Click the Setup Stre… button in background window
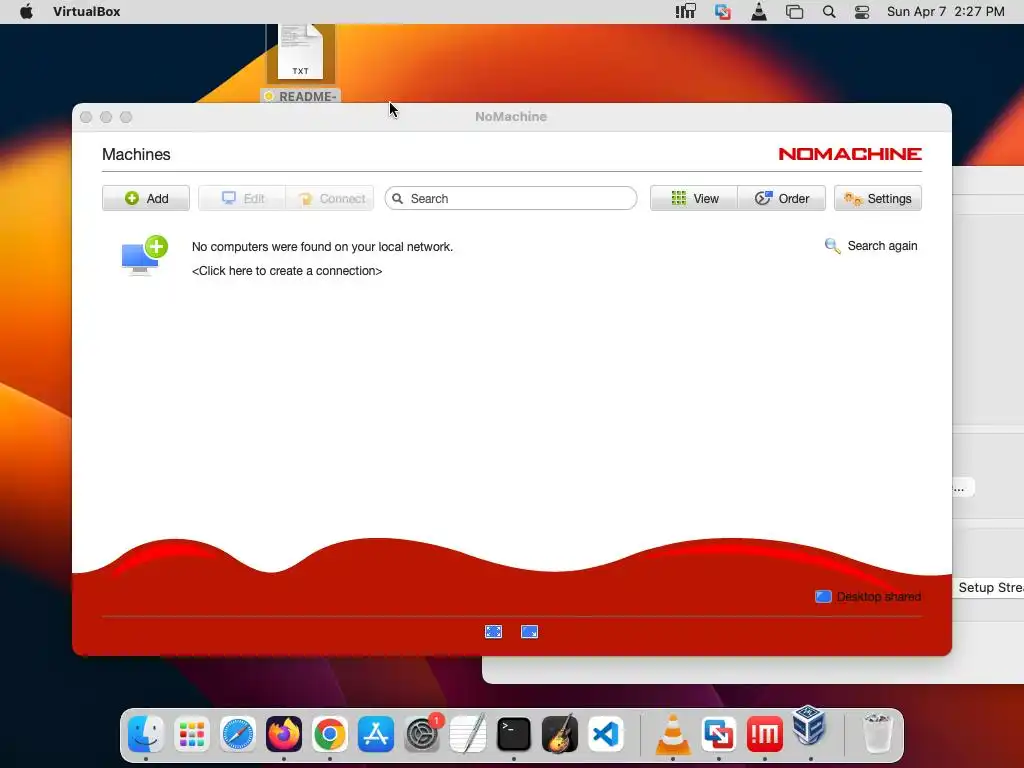Image resolution: width=1024 pixels, height=768 pixels. pos(989,588)
